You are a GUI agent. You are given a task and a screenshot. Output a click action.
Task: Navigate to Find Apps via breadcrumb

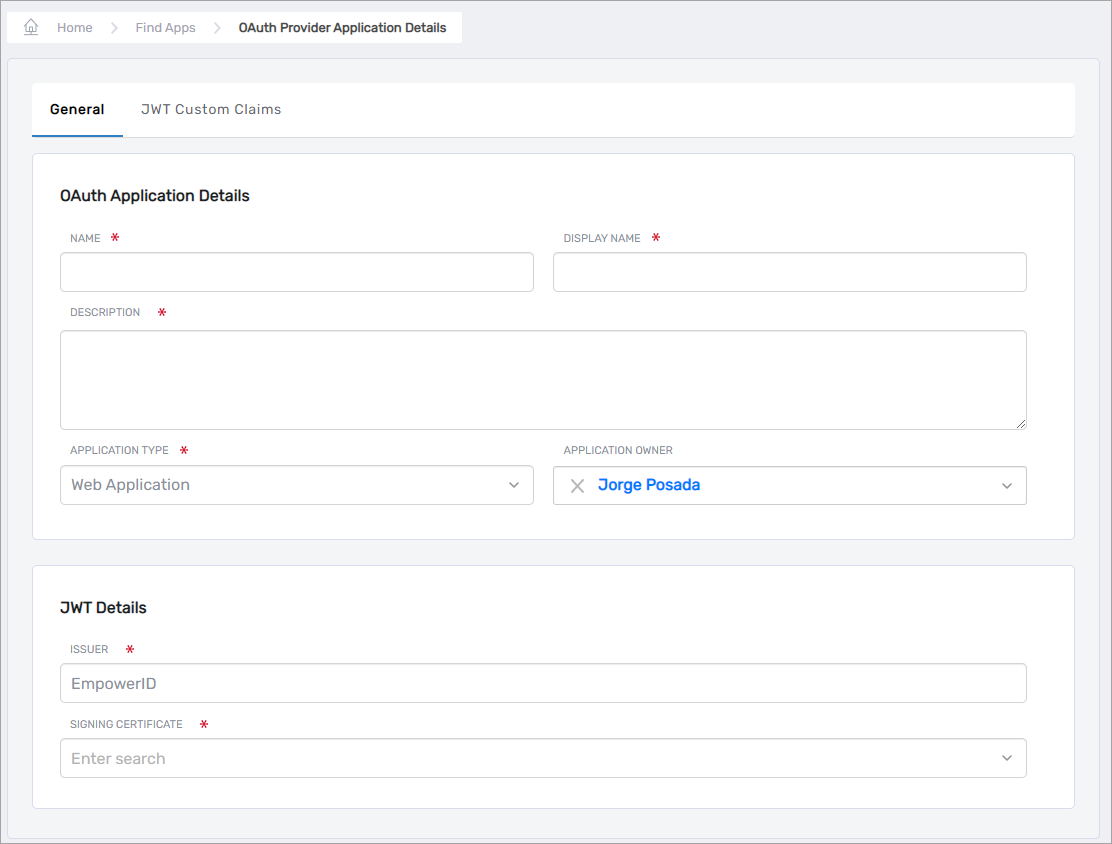[x=165, y=27]
